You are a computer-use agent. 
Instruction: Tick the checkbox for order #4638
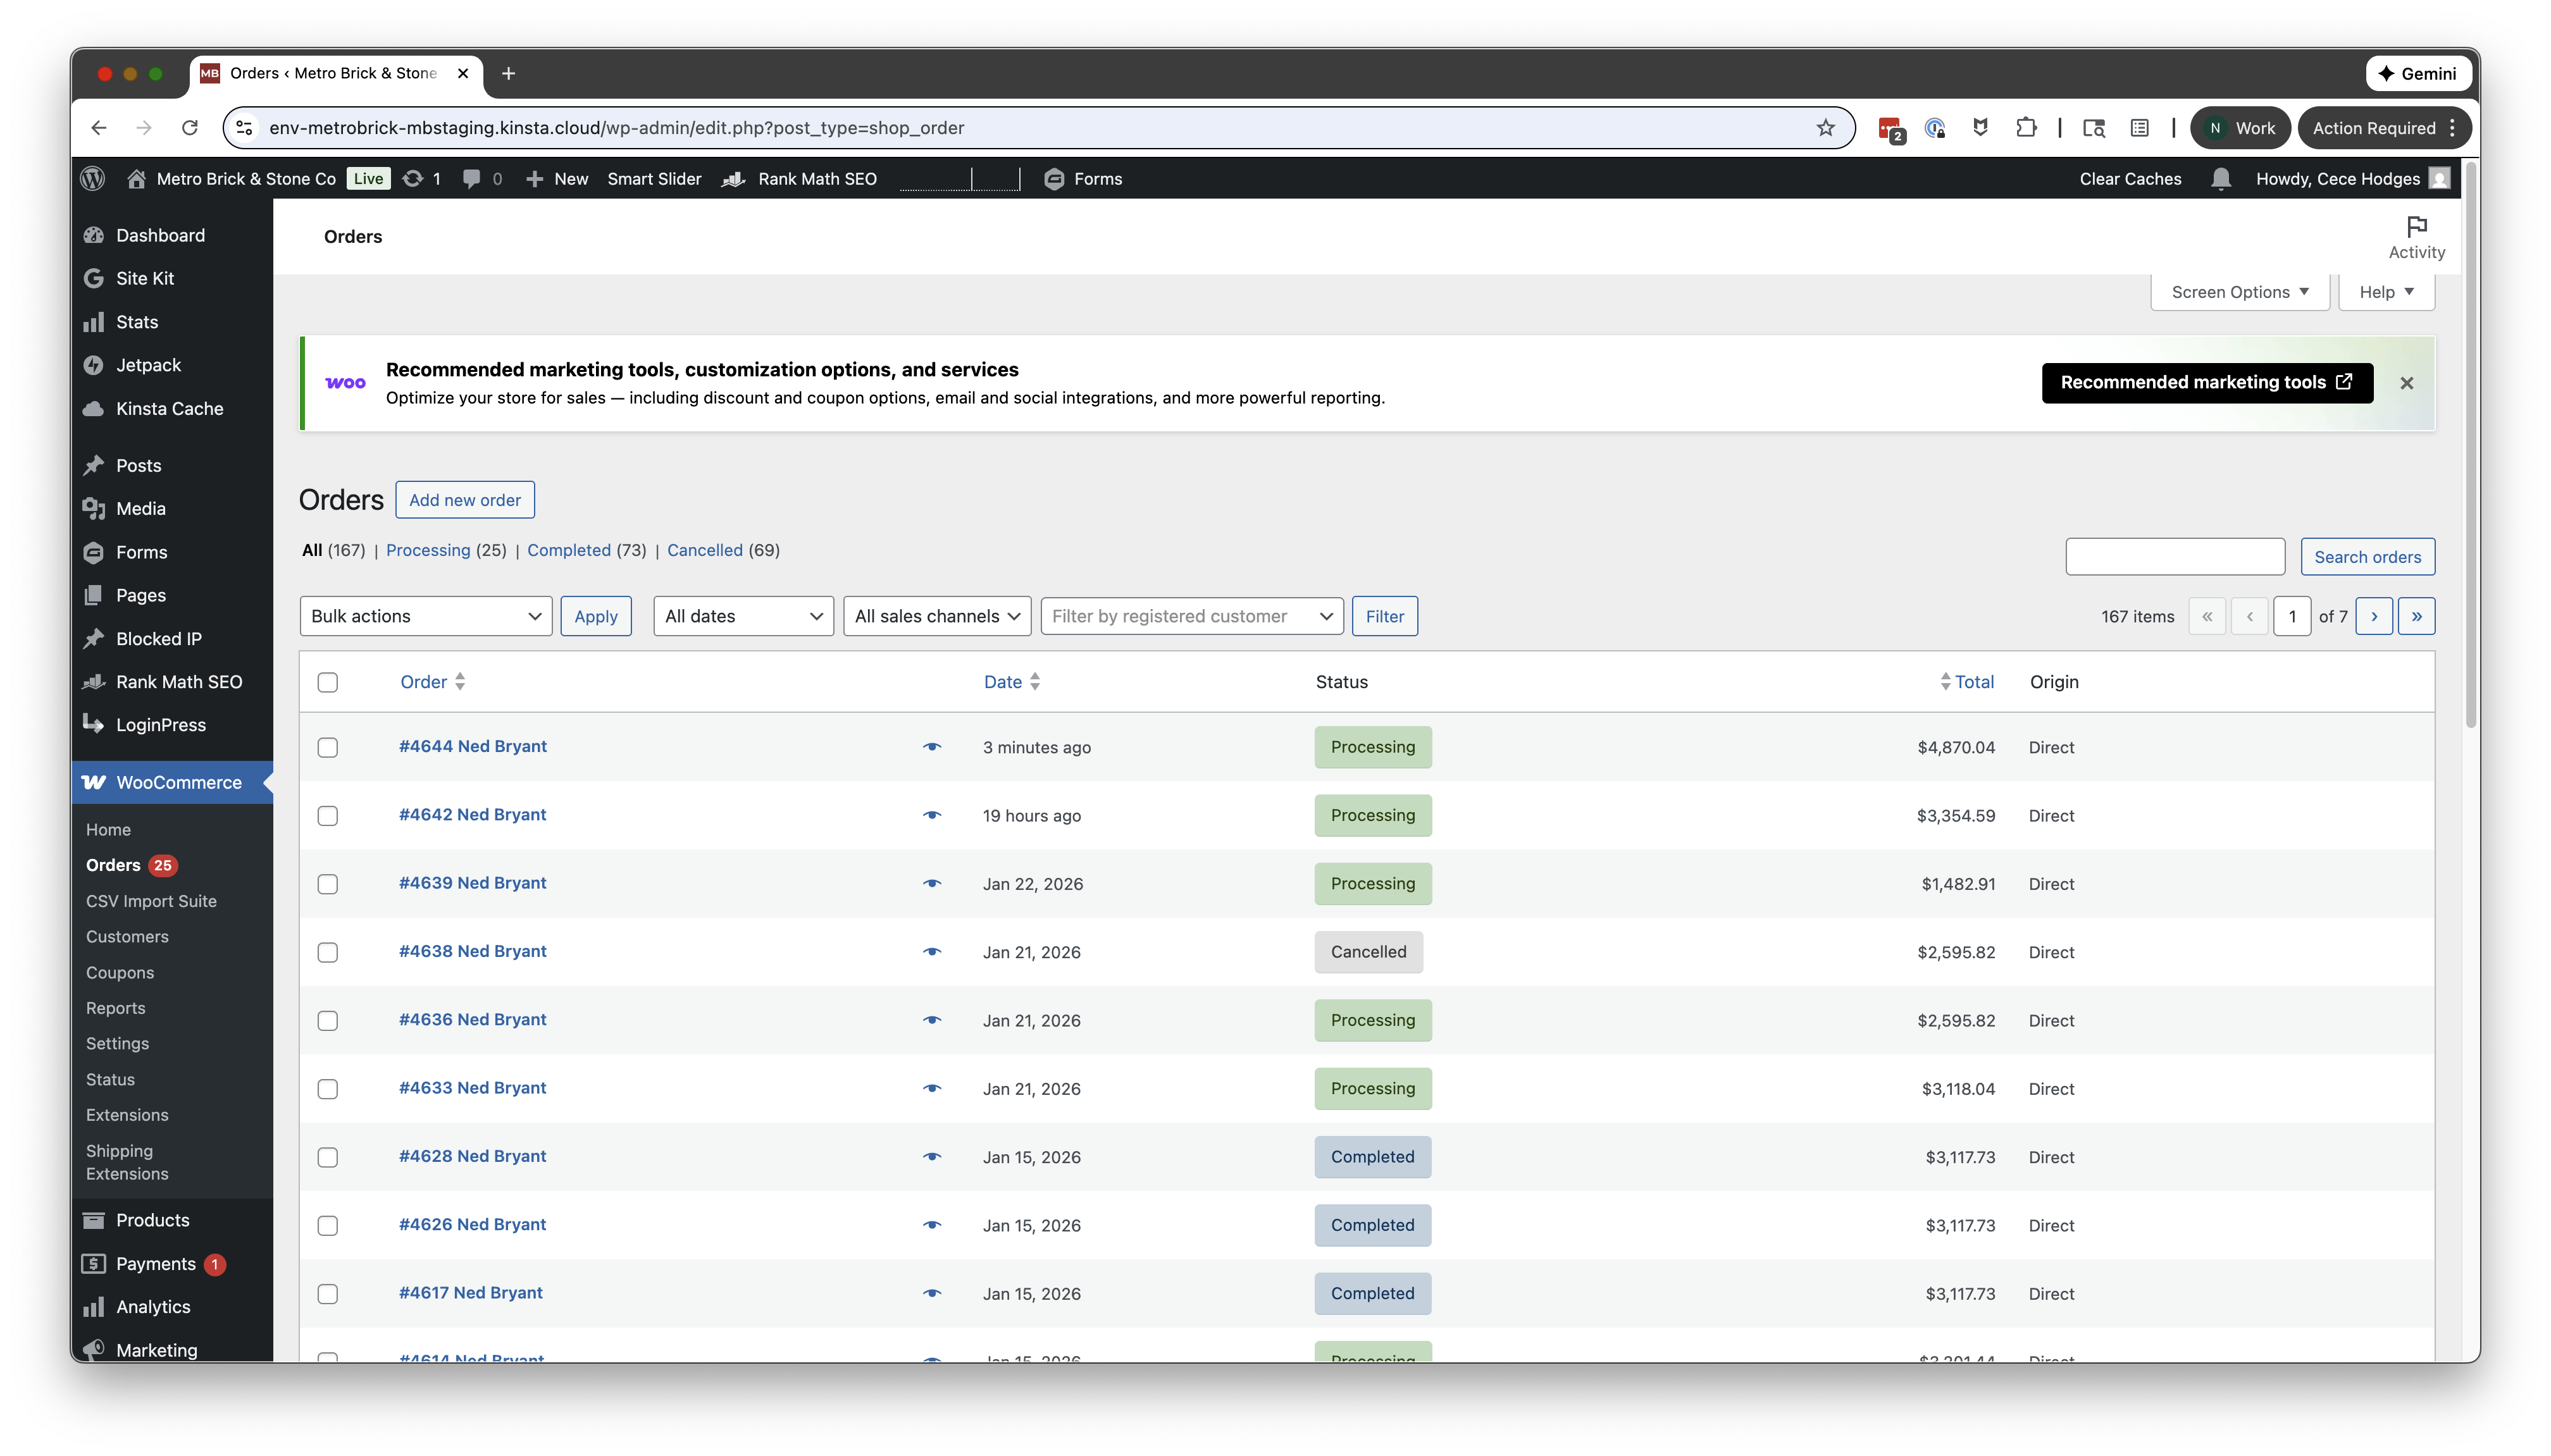click(x=327, y=952)
